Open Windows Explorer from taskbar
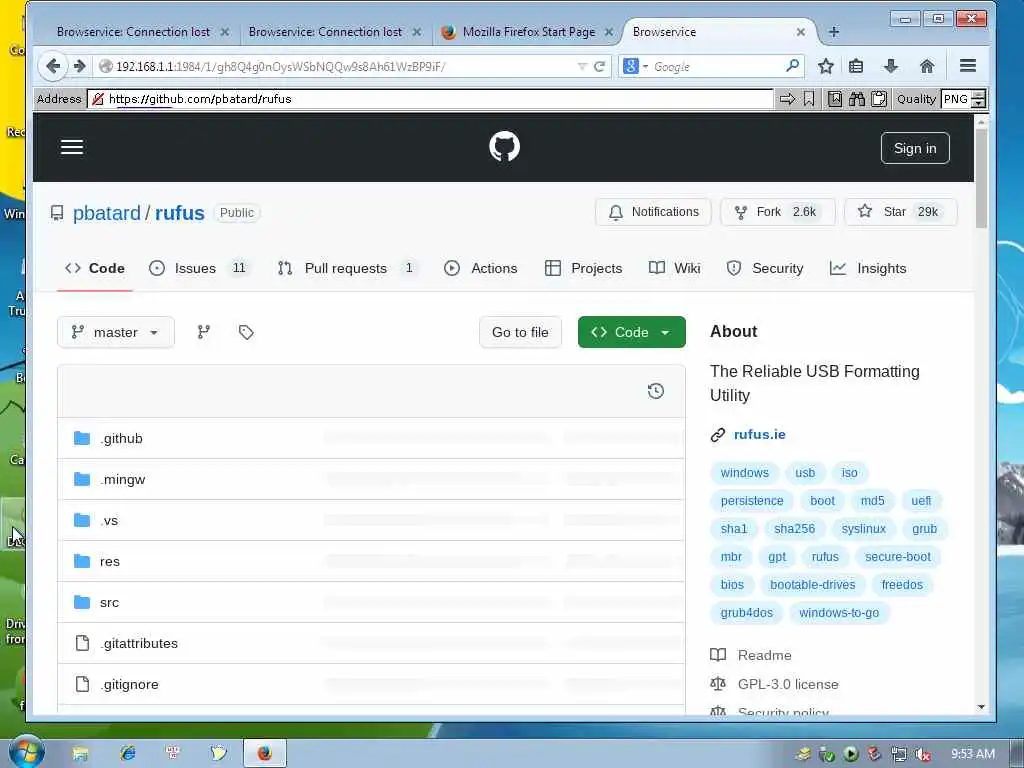The image size is (1024, 768). tap(80, 754)
